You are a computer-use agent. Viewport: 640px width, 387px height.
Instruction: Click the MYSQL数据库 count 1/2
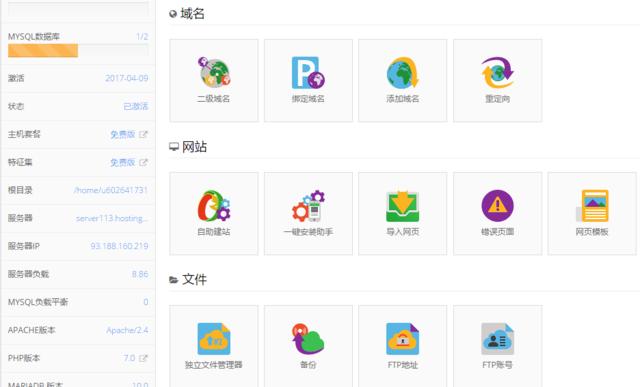pos(142,37)
